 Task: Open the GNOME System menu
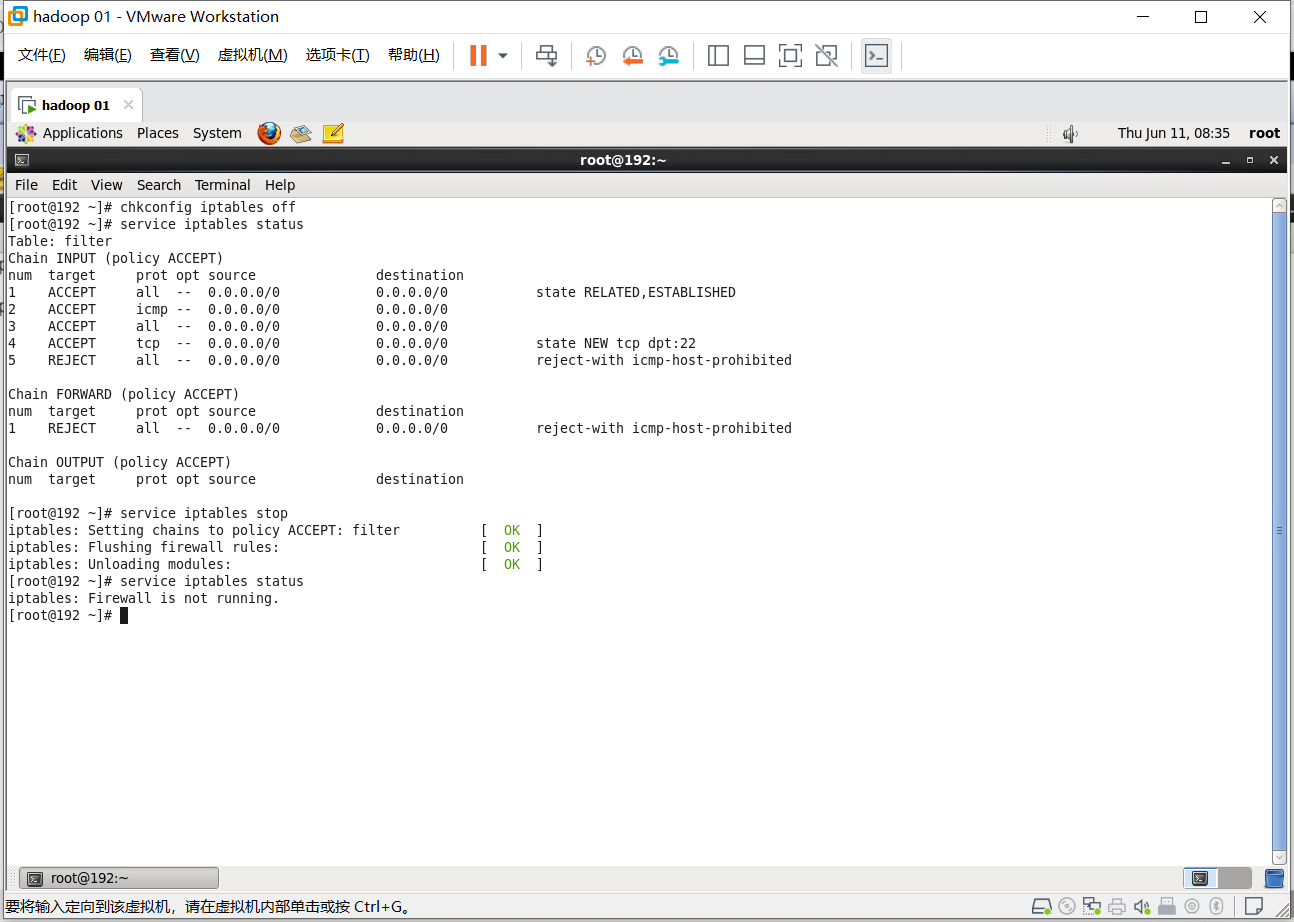217,133
